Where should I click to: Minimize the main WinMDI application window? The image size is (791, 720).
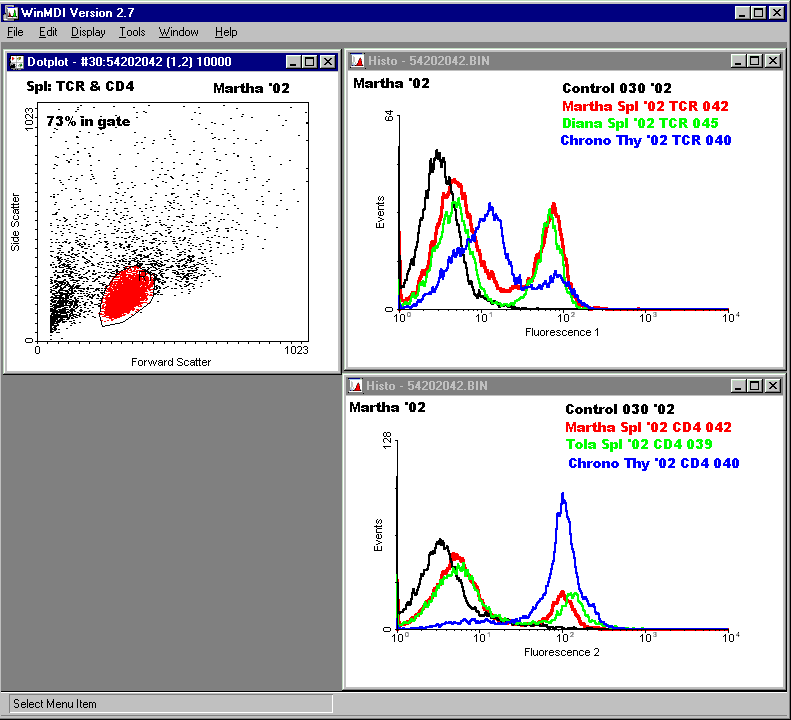(741, 12)
